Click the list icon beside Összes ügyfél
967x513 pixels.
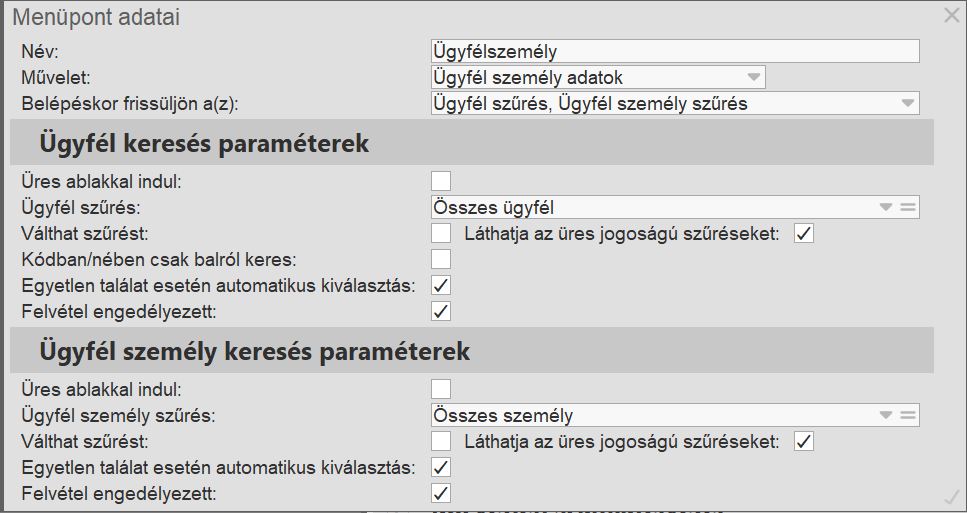click(907, 207)
